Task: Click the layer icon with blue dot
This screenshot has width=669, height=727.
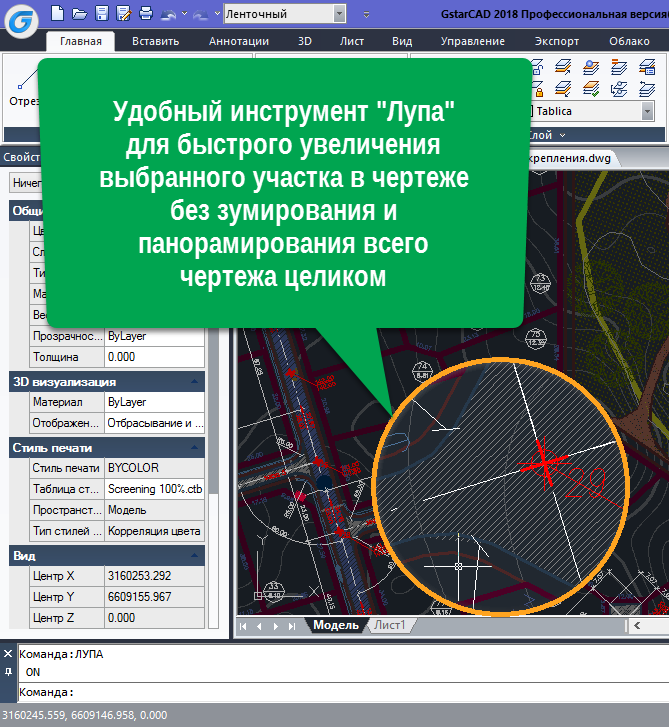Action: click(591, 67)
